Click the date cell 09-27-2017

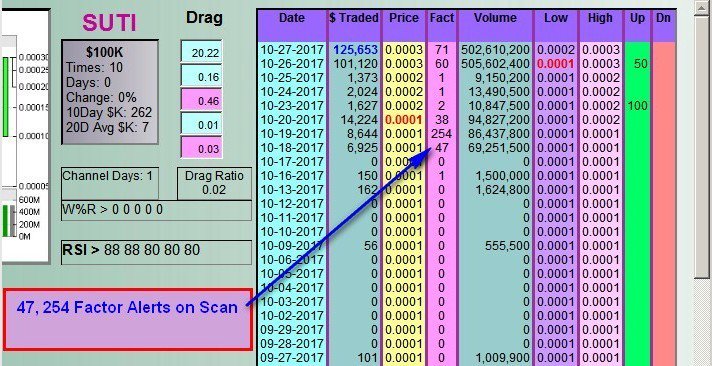(292, 358)
